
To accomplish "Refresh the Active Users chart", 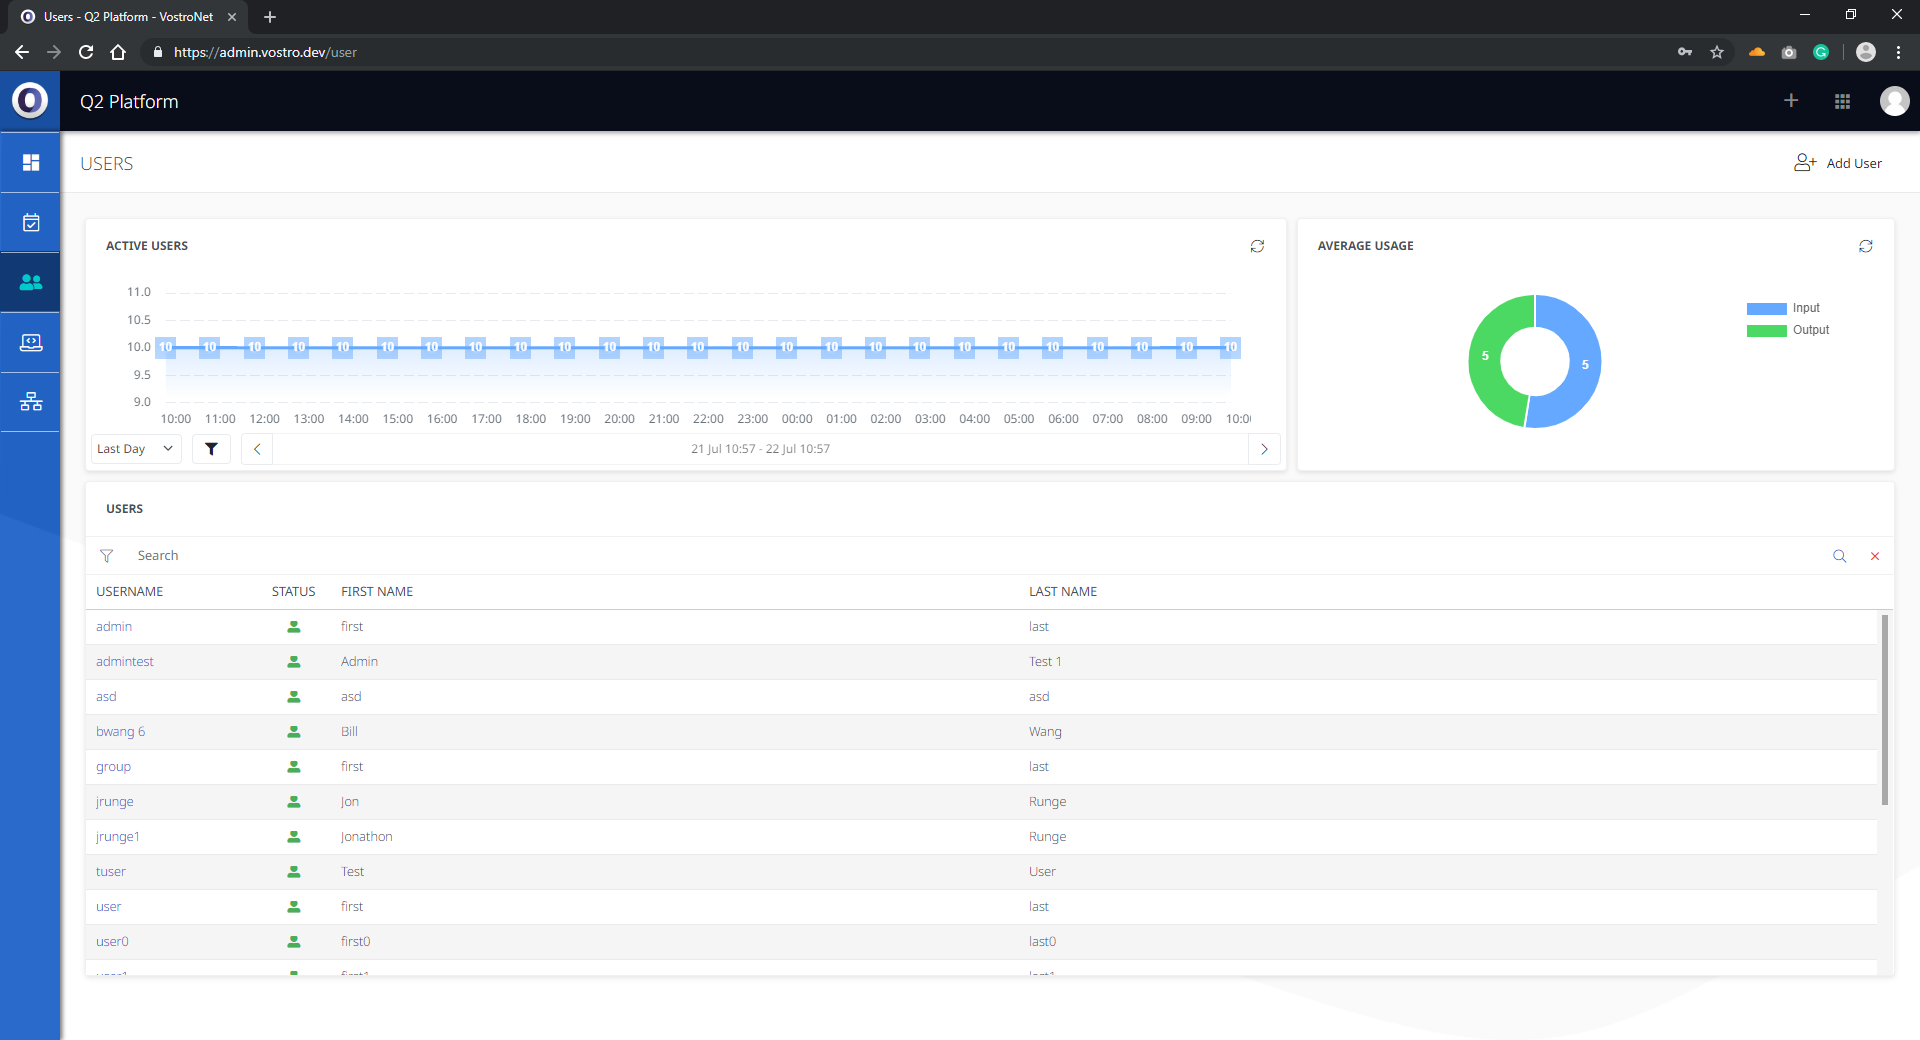I will click(x=1257, y=246).
